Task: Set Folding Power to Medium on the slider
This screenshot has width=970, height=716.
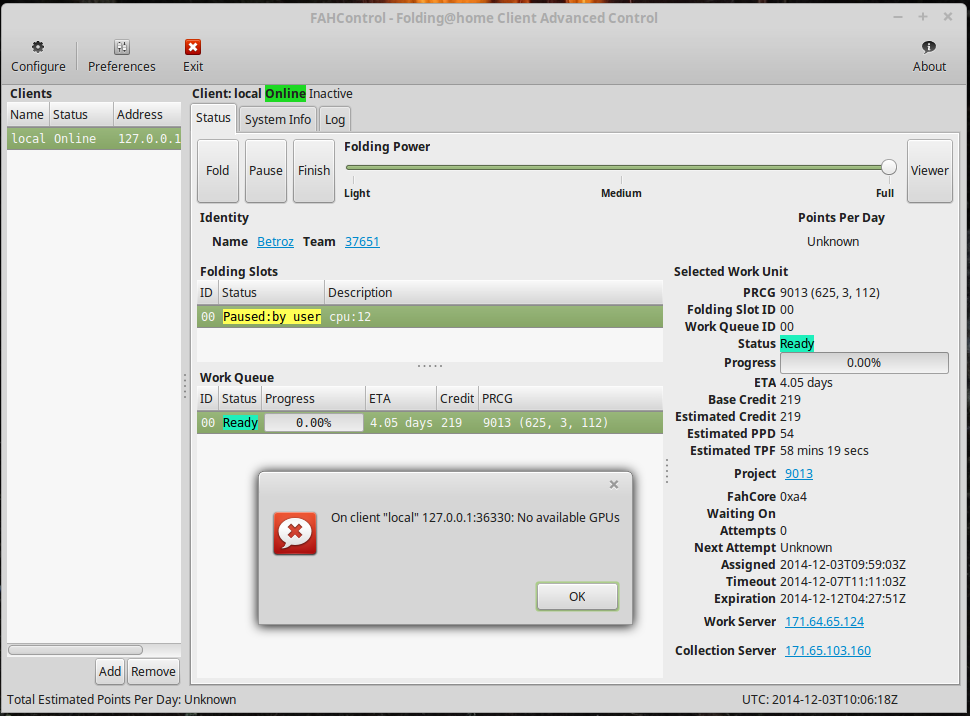Action: [621, 167]
